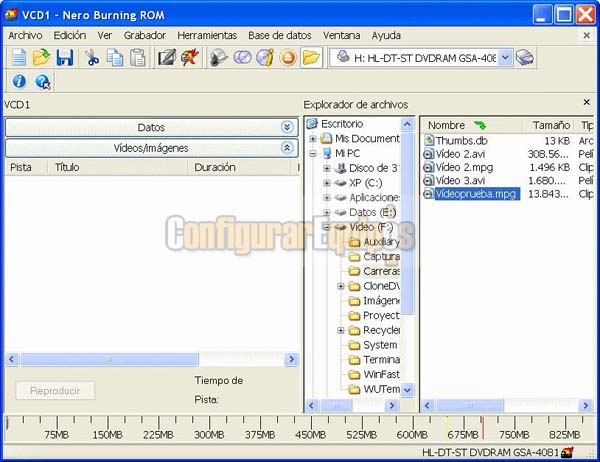This screenshot has width=600, height=462.
Task: Click the file list scroll right arrow
Action: [x=585, y=405]
